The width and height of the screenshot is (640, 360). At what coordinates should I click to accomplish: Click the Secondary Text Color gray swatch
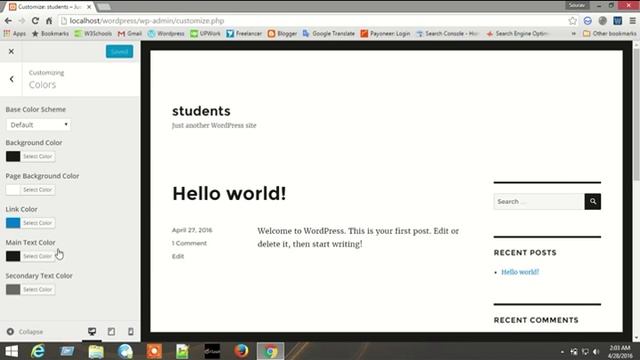13,289
